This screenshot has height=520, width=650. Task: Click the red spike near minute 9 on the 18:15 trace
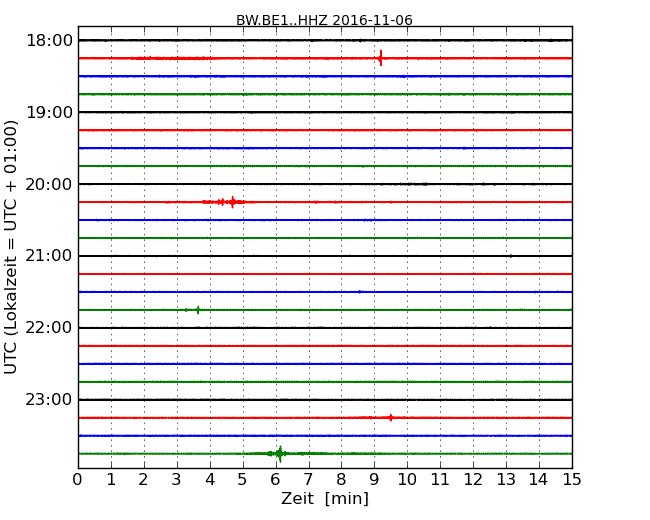(x=381, y=58)
